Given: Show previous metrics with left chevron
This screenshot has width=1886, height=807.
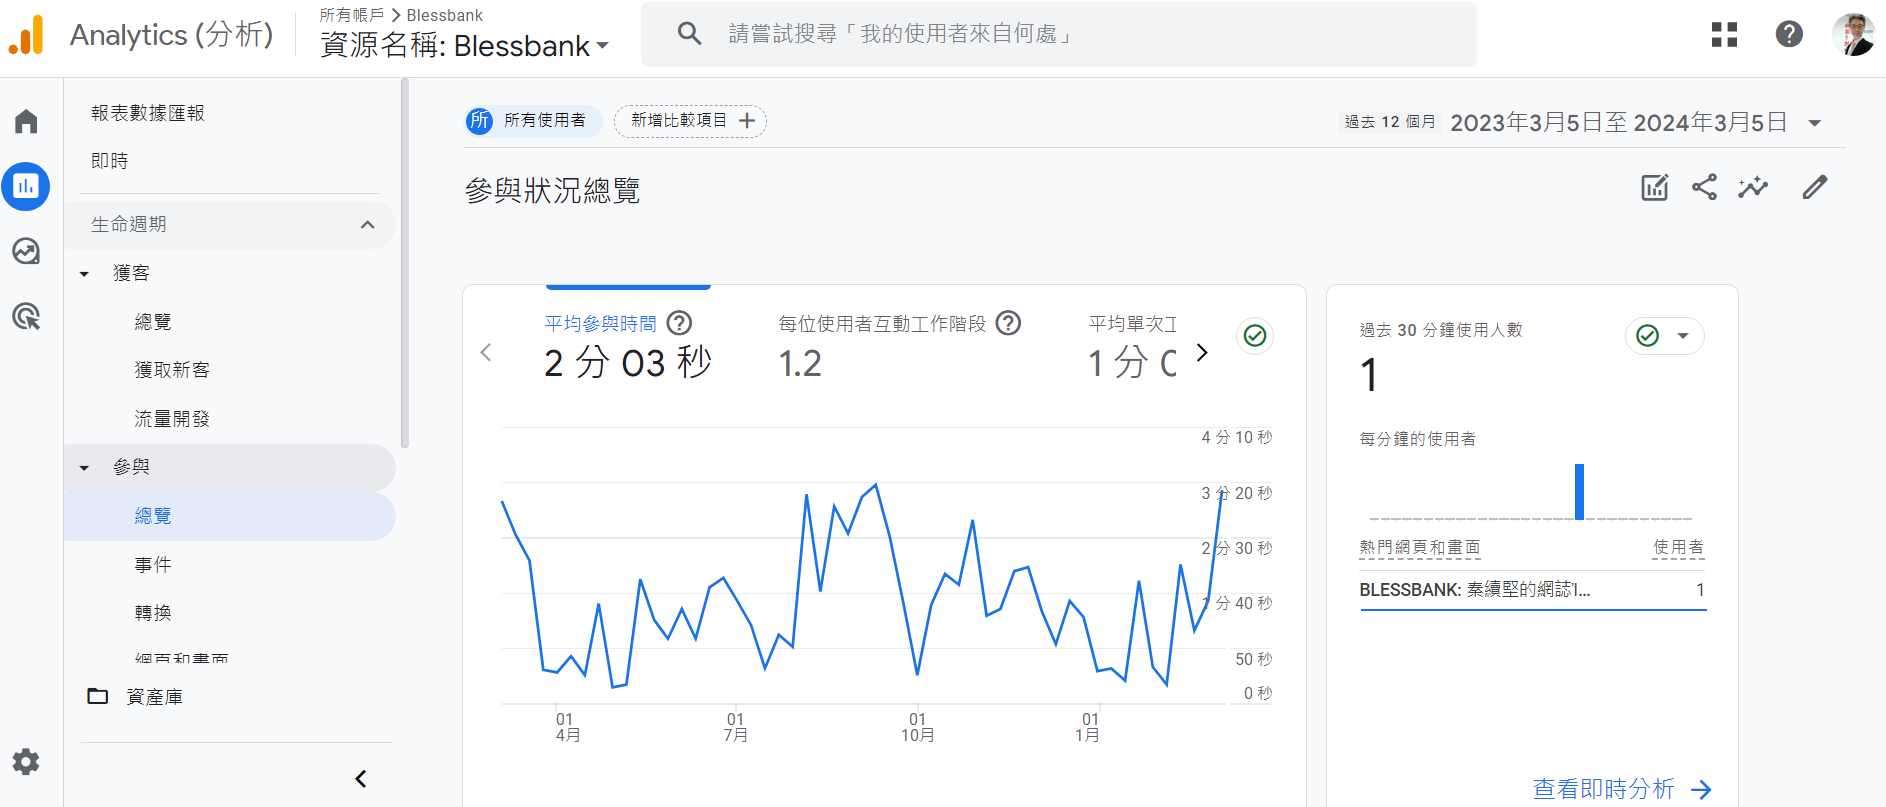Looking at the screenshot, I should pyautogui.click(x=486, y=352).
